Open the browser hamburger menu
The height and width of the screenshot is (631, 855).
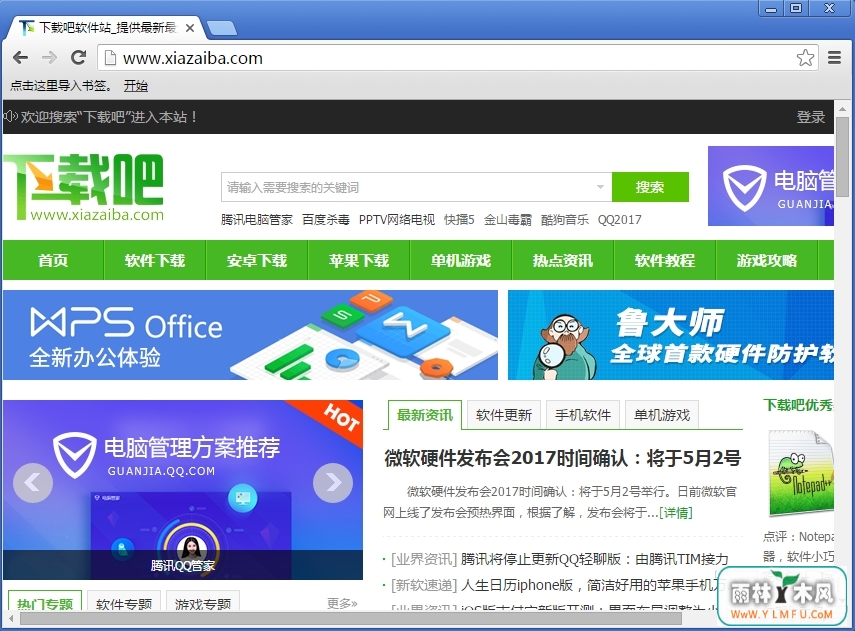pyautogui.click(x=834, y=57)
